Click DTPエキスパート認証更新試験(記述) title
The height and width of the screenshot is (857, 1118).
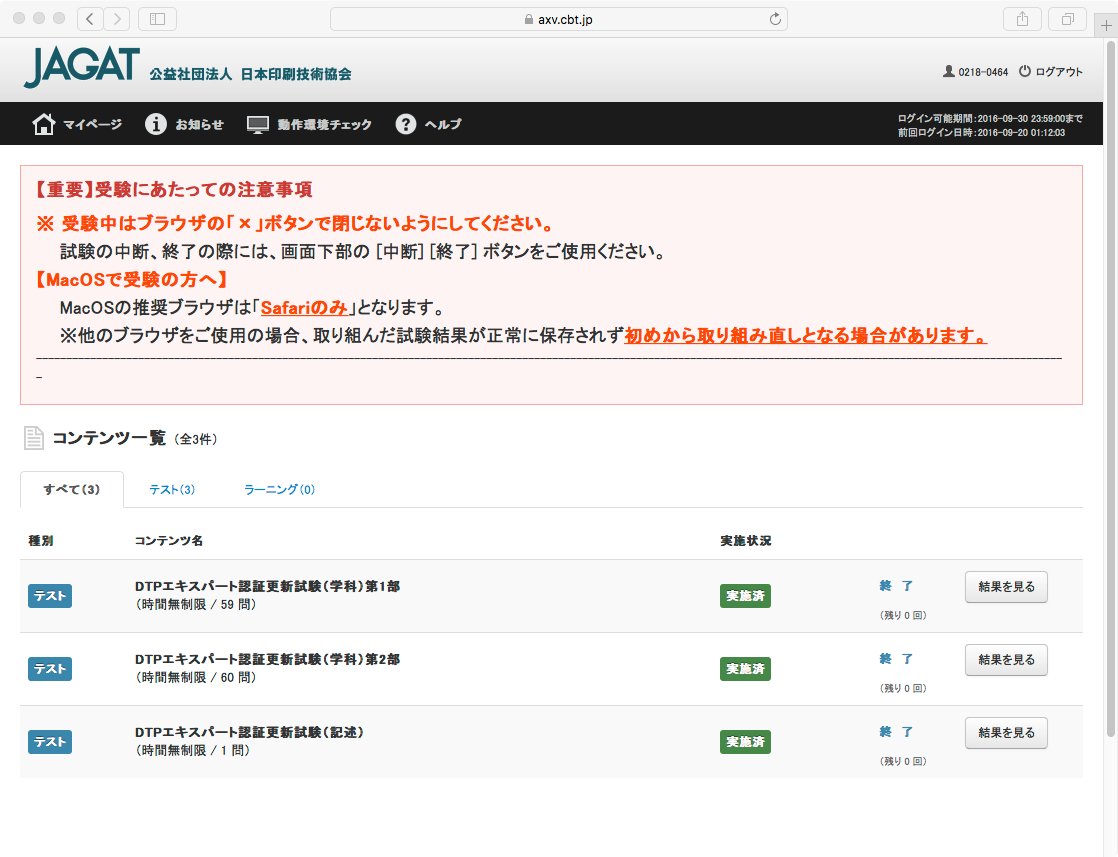click(249, 732)
